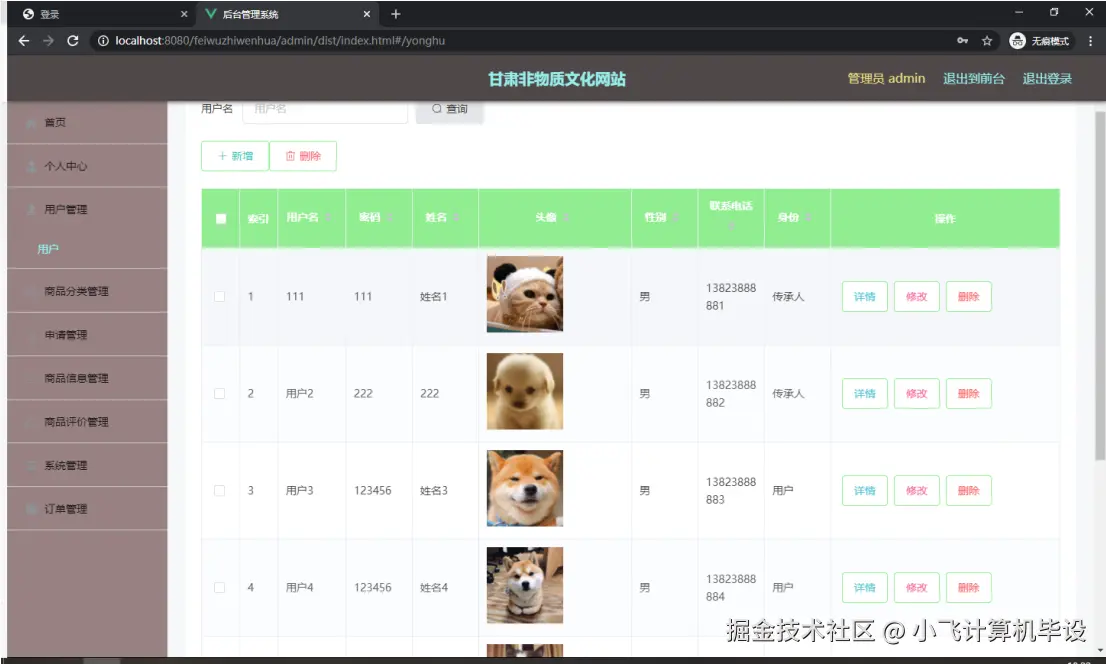Click the page vertical scrollbar
Viewport: 1106px width, 664px height.
[1100, 286]
